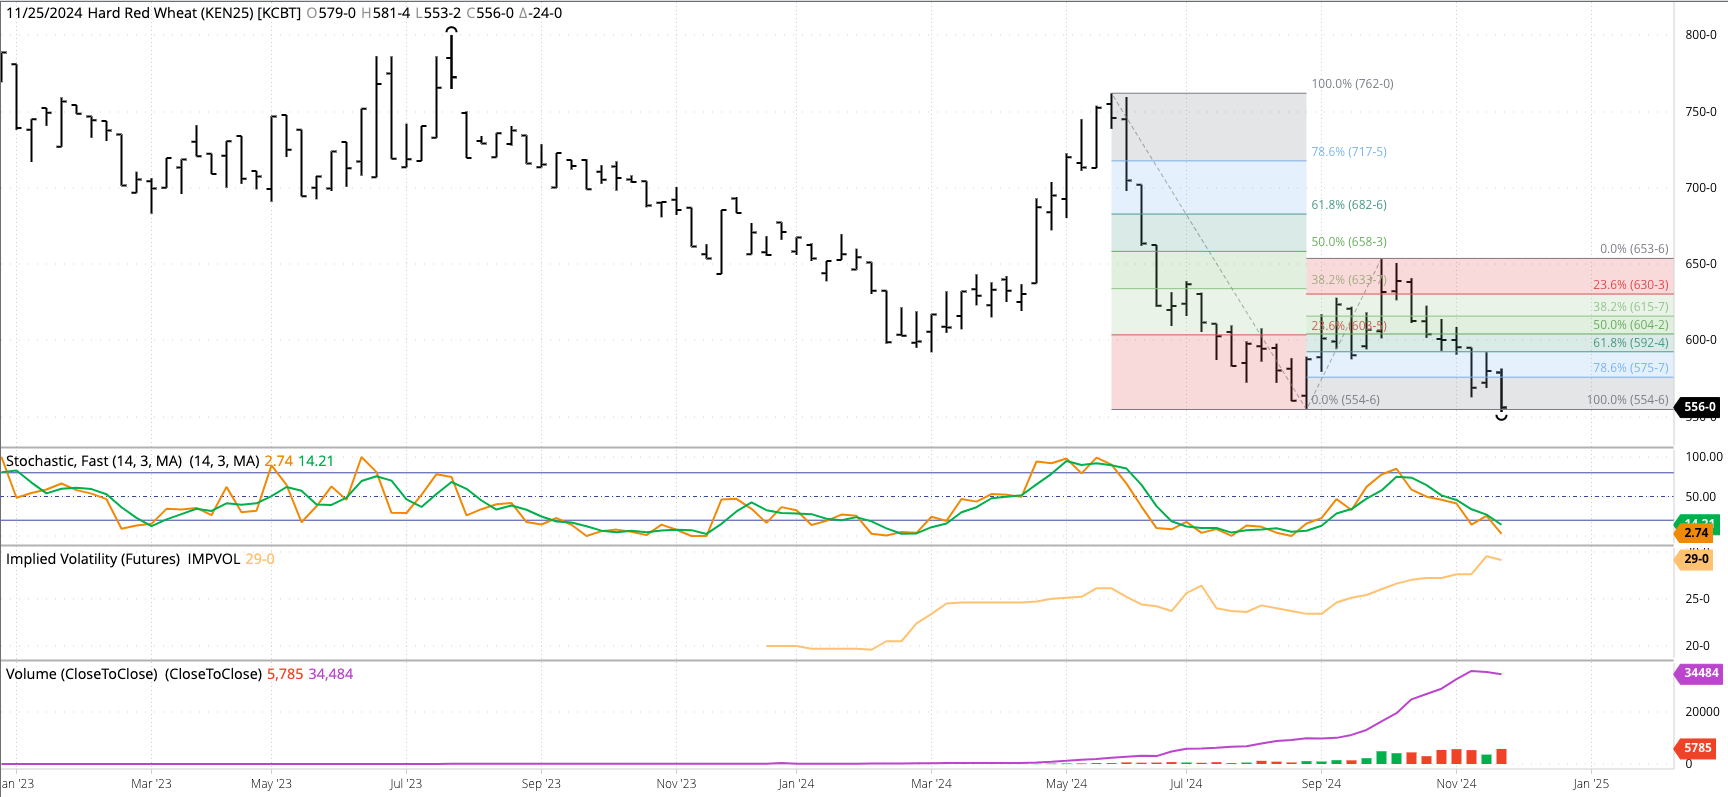Select the 61.8% (682-6) Fibonacci level label

[x=1348, y=205]
